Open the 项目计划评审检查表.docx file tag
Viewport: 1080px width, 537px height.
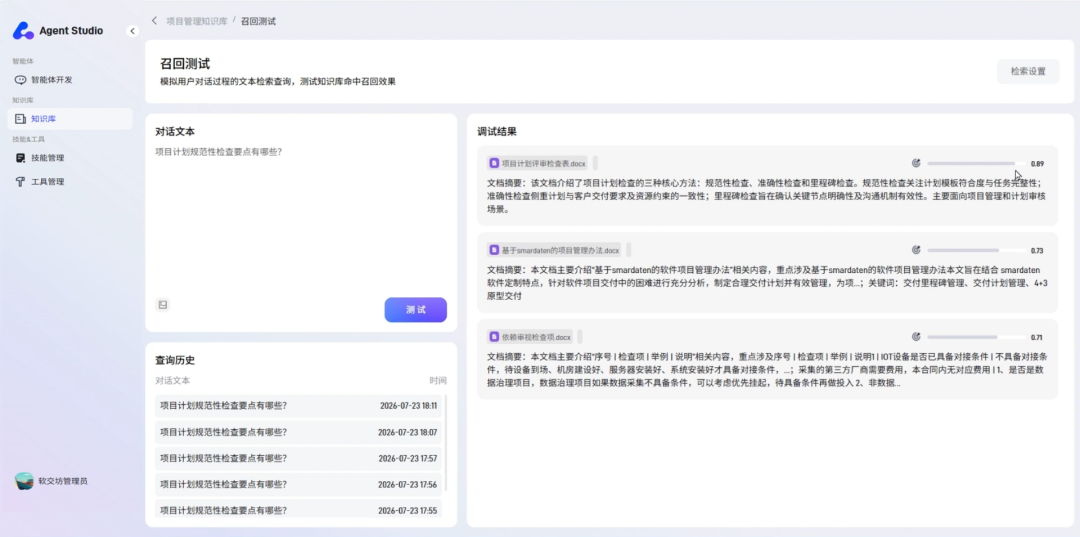pyautogui.click(x=538, y=163)
